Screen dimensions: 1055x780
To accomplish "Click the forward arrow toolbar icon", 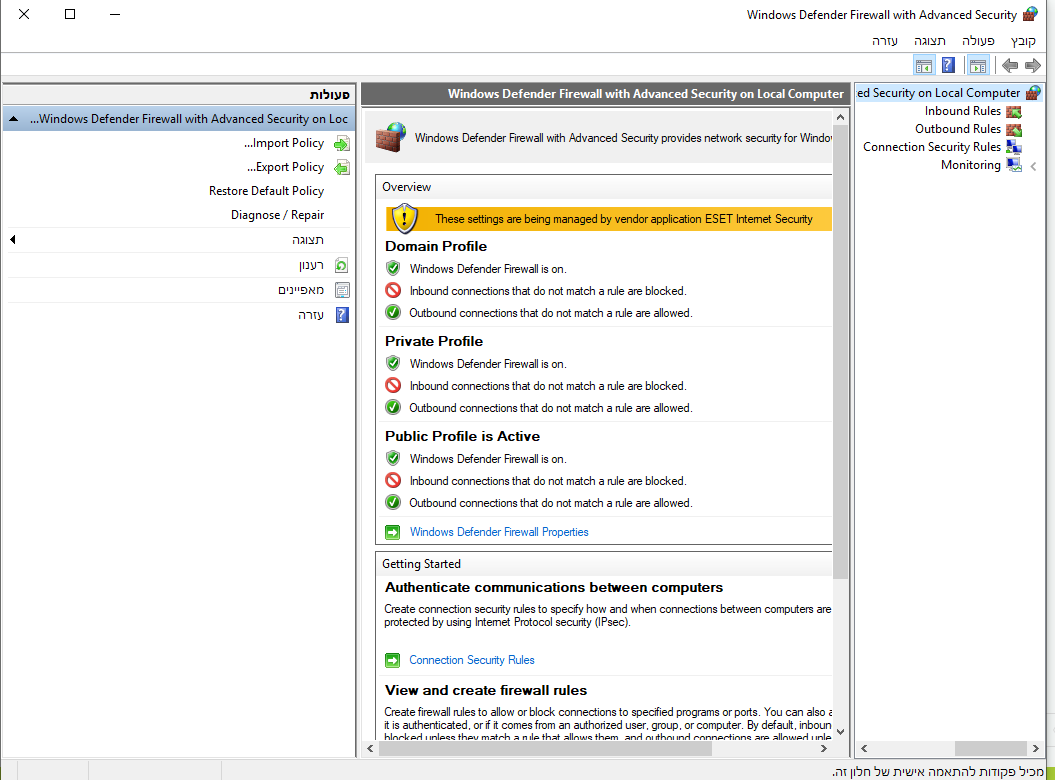I will click(1033, 65).
